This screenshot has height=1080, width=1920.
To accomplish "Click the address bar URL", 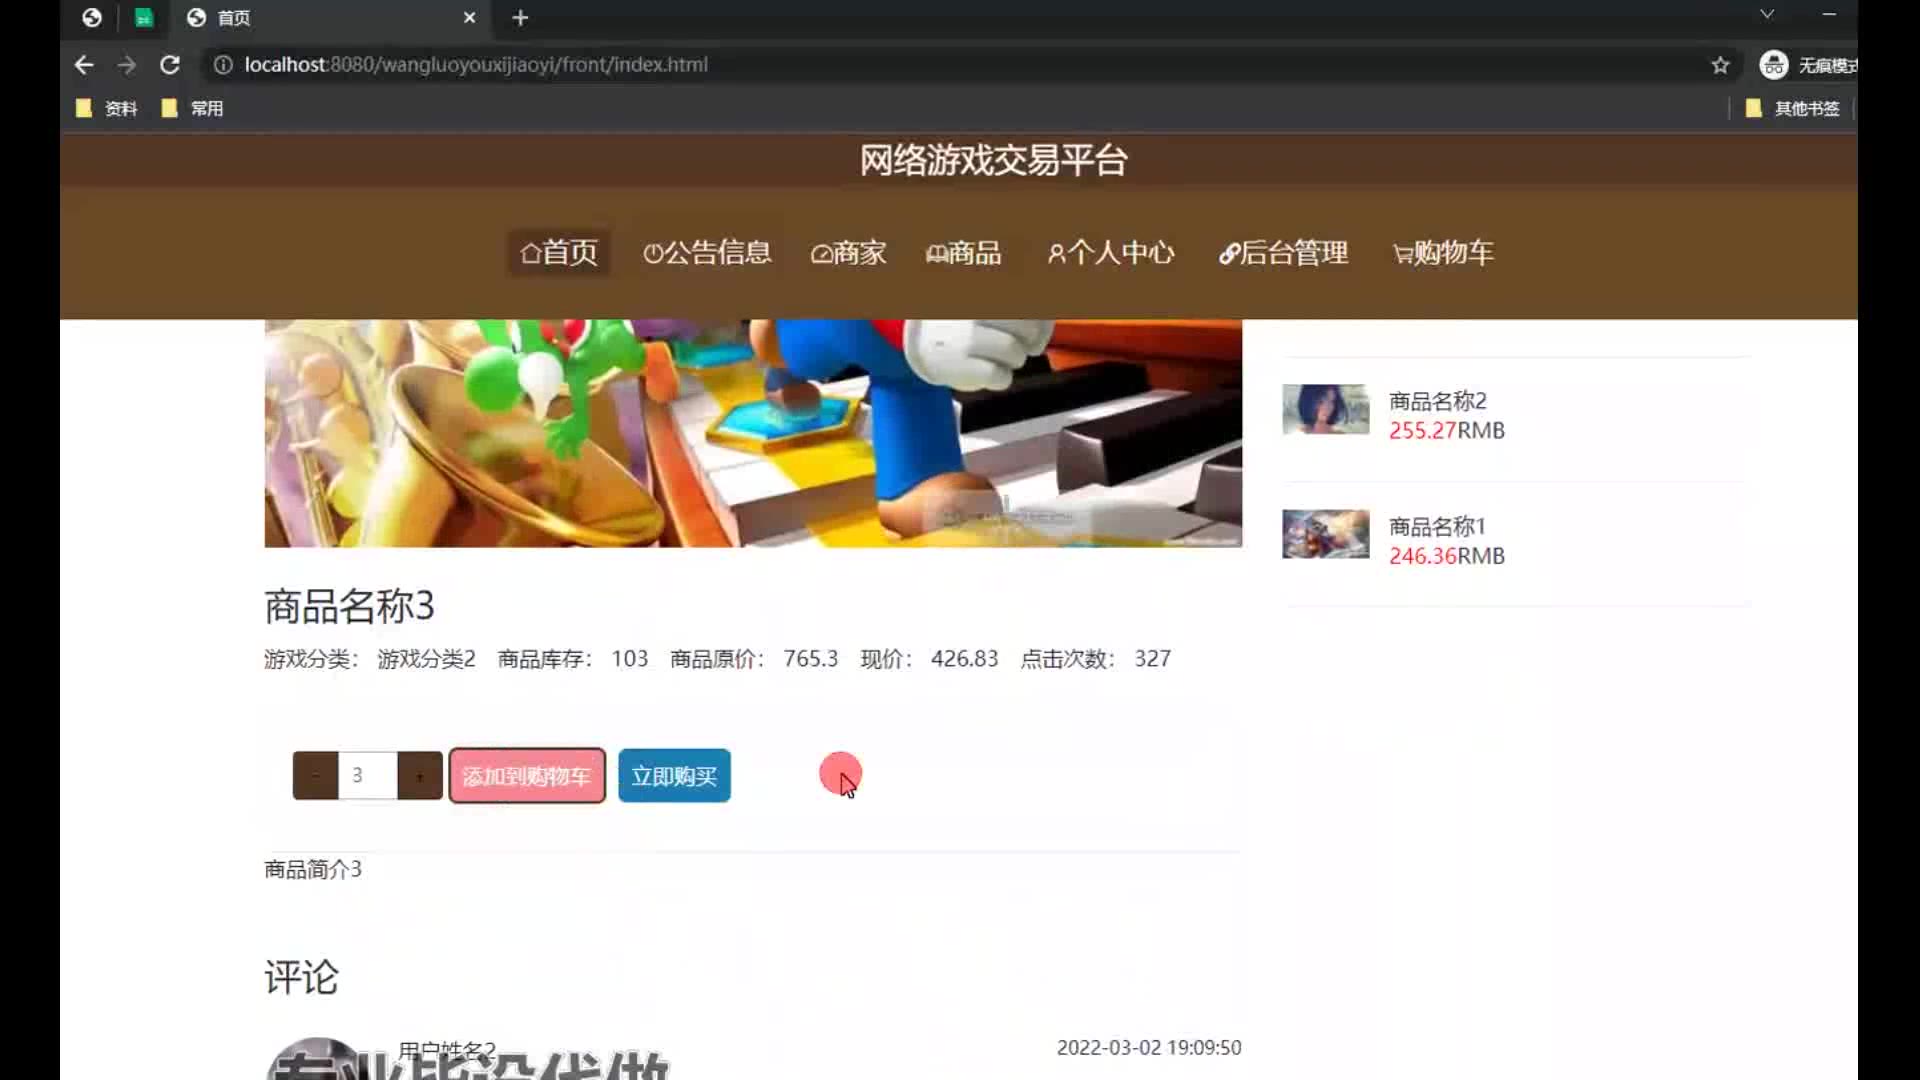I will 476,65.
